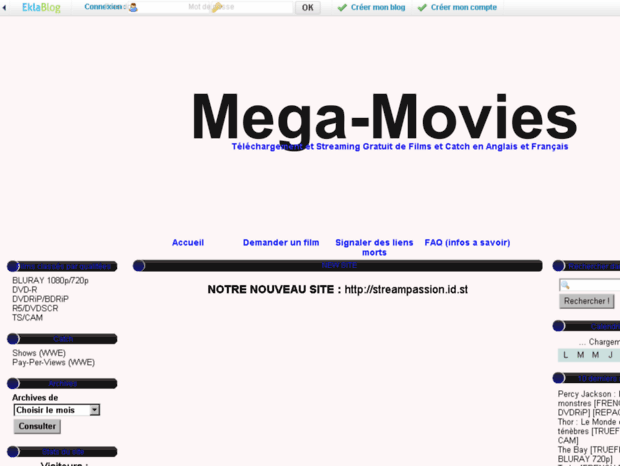Screen dimensions: 620x466
Task: Click blue circle on Archives header
Action: coord(13,383)
